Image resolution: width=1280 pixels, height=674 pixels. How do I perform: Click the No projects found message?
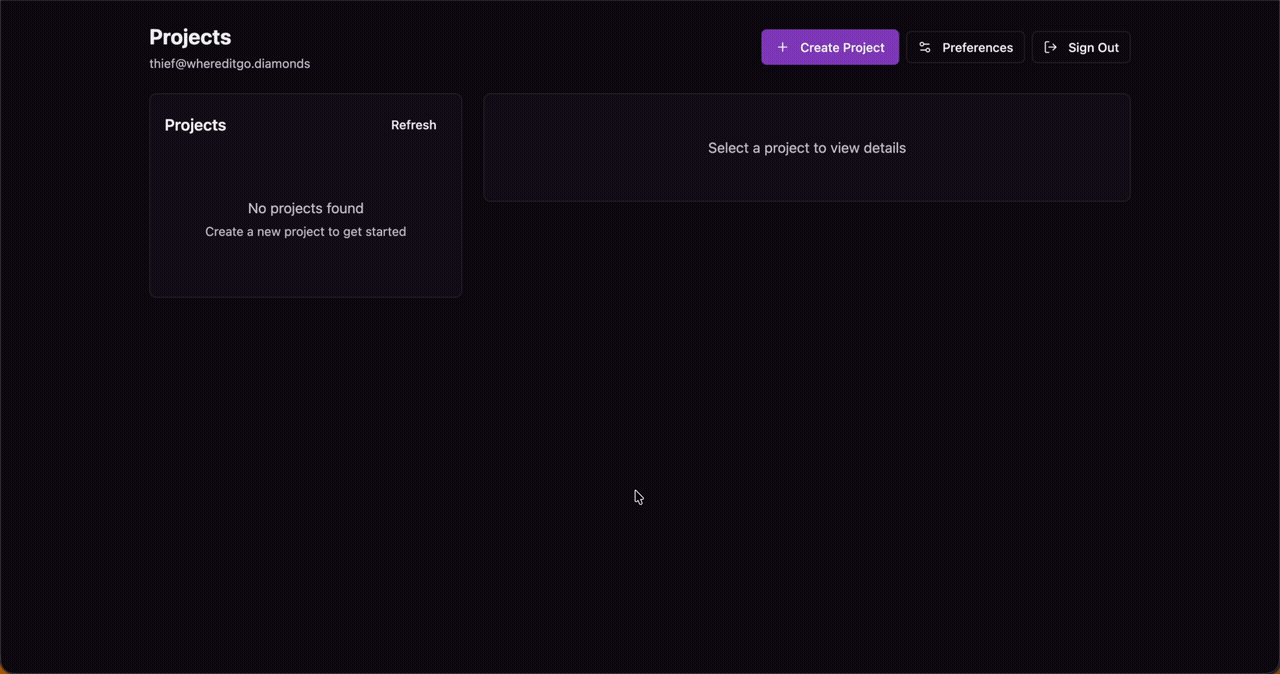[x=305, y=208]
